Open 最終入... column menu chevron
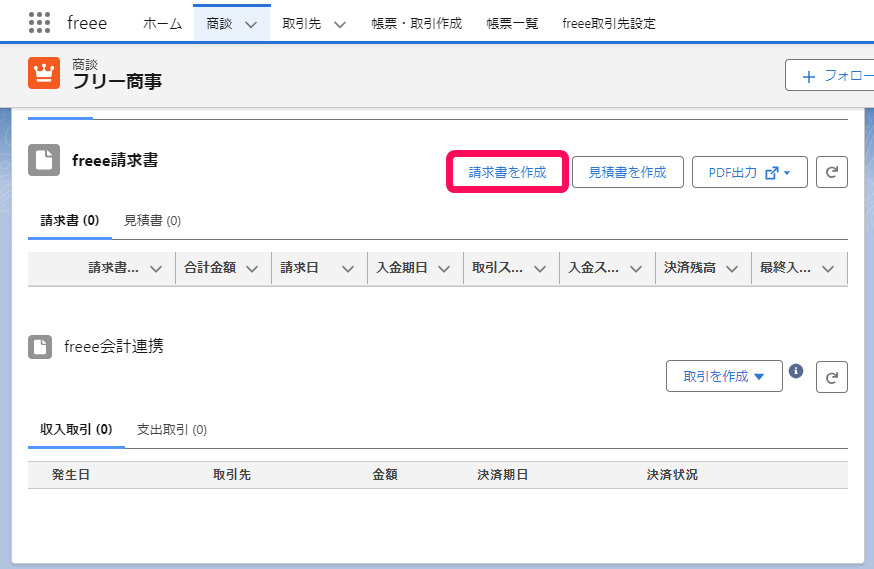 tap(828, 269)
